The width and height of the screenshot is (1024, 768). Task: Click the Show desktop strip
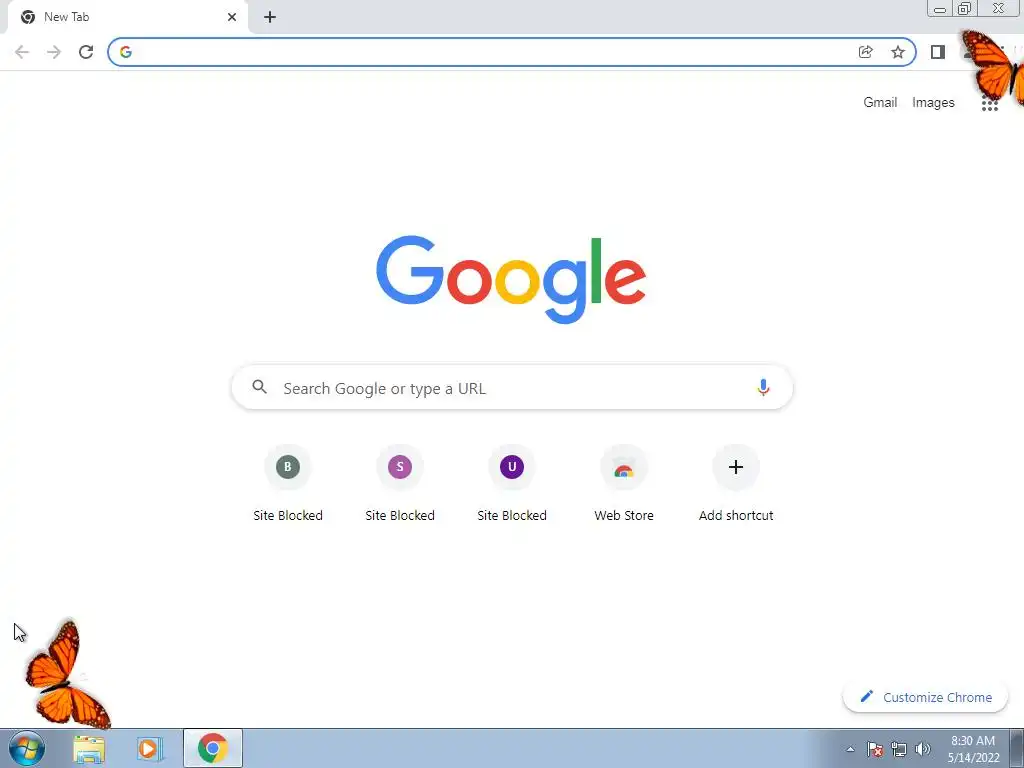(1017, 748)
